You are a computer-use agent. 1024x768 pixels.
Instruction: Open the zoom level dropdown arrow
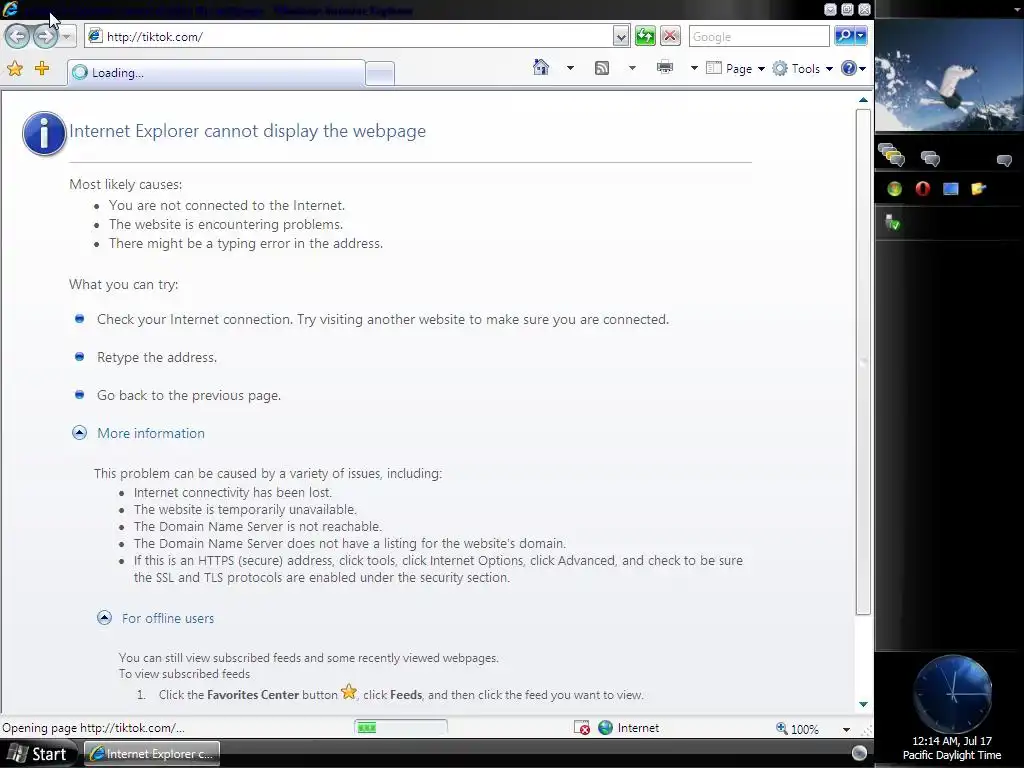[x=846, y=729]
